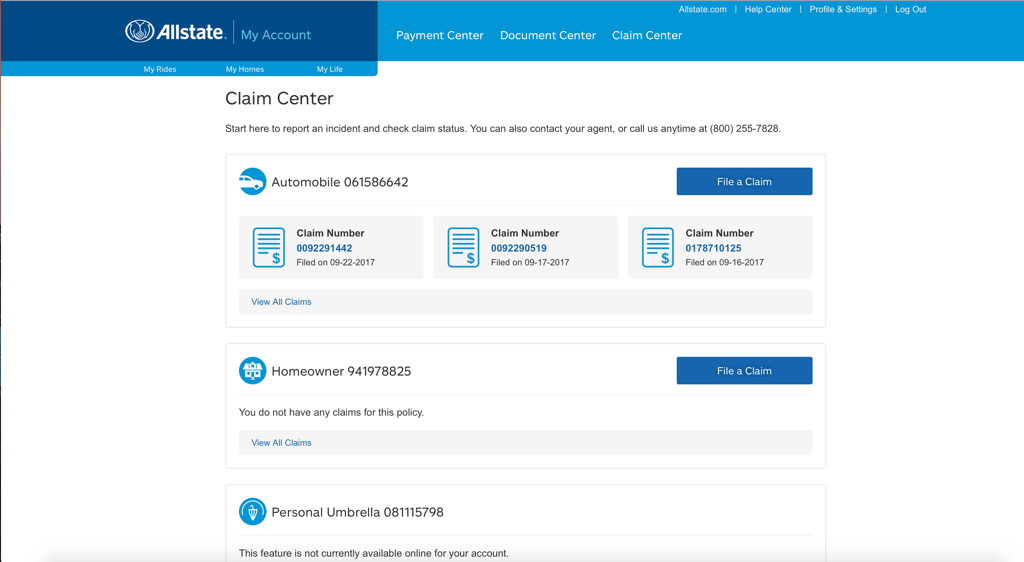Image resolution: width=1024 pixels, height=562 pixels.
Task: Open the Claim Center menu
Action: (647, 35)
